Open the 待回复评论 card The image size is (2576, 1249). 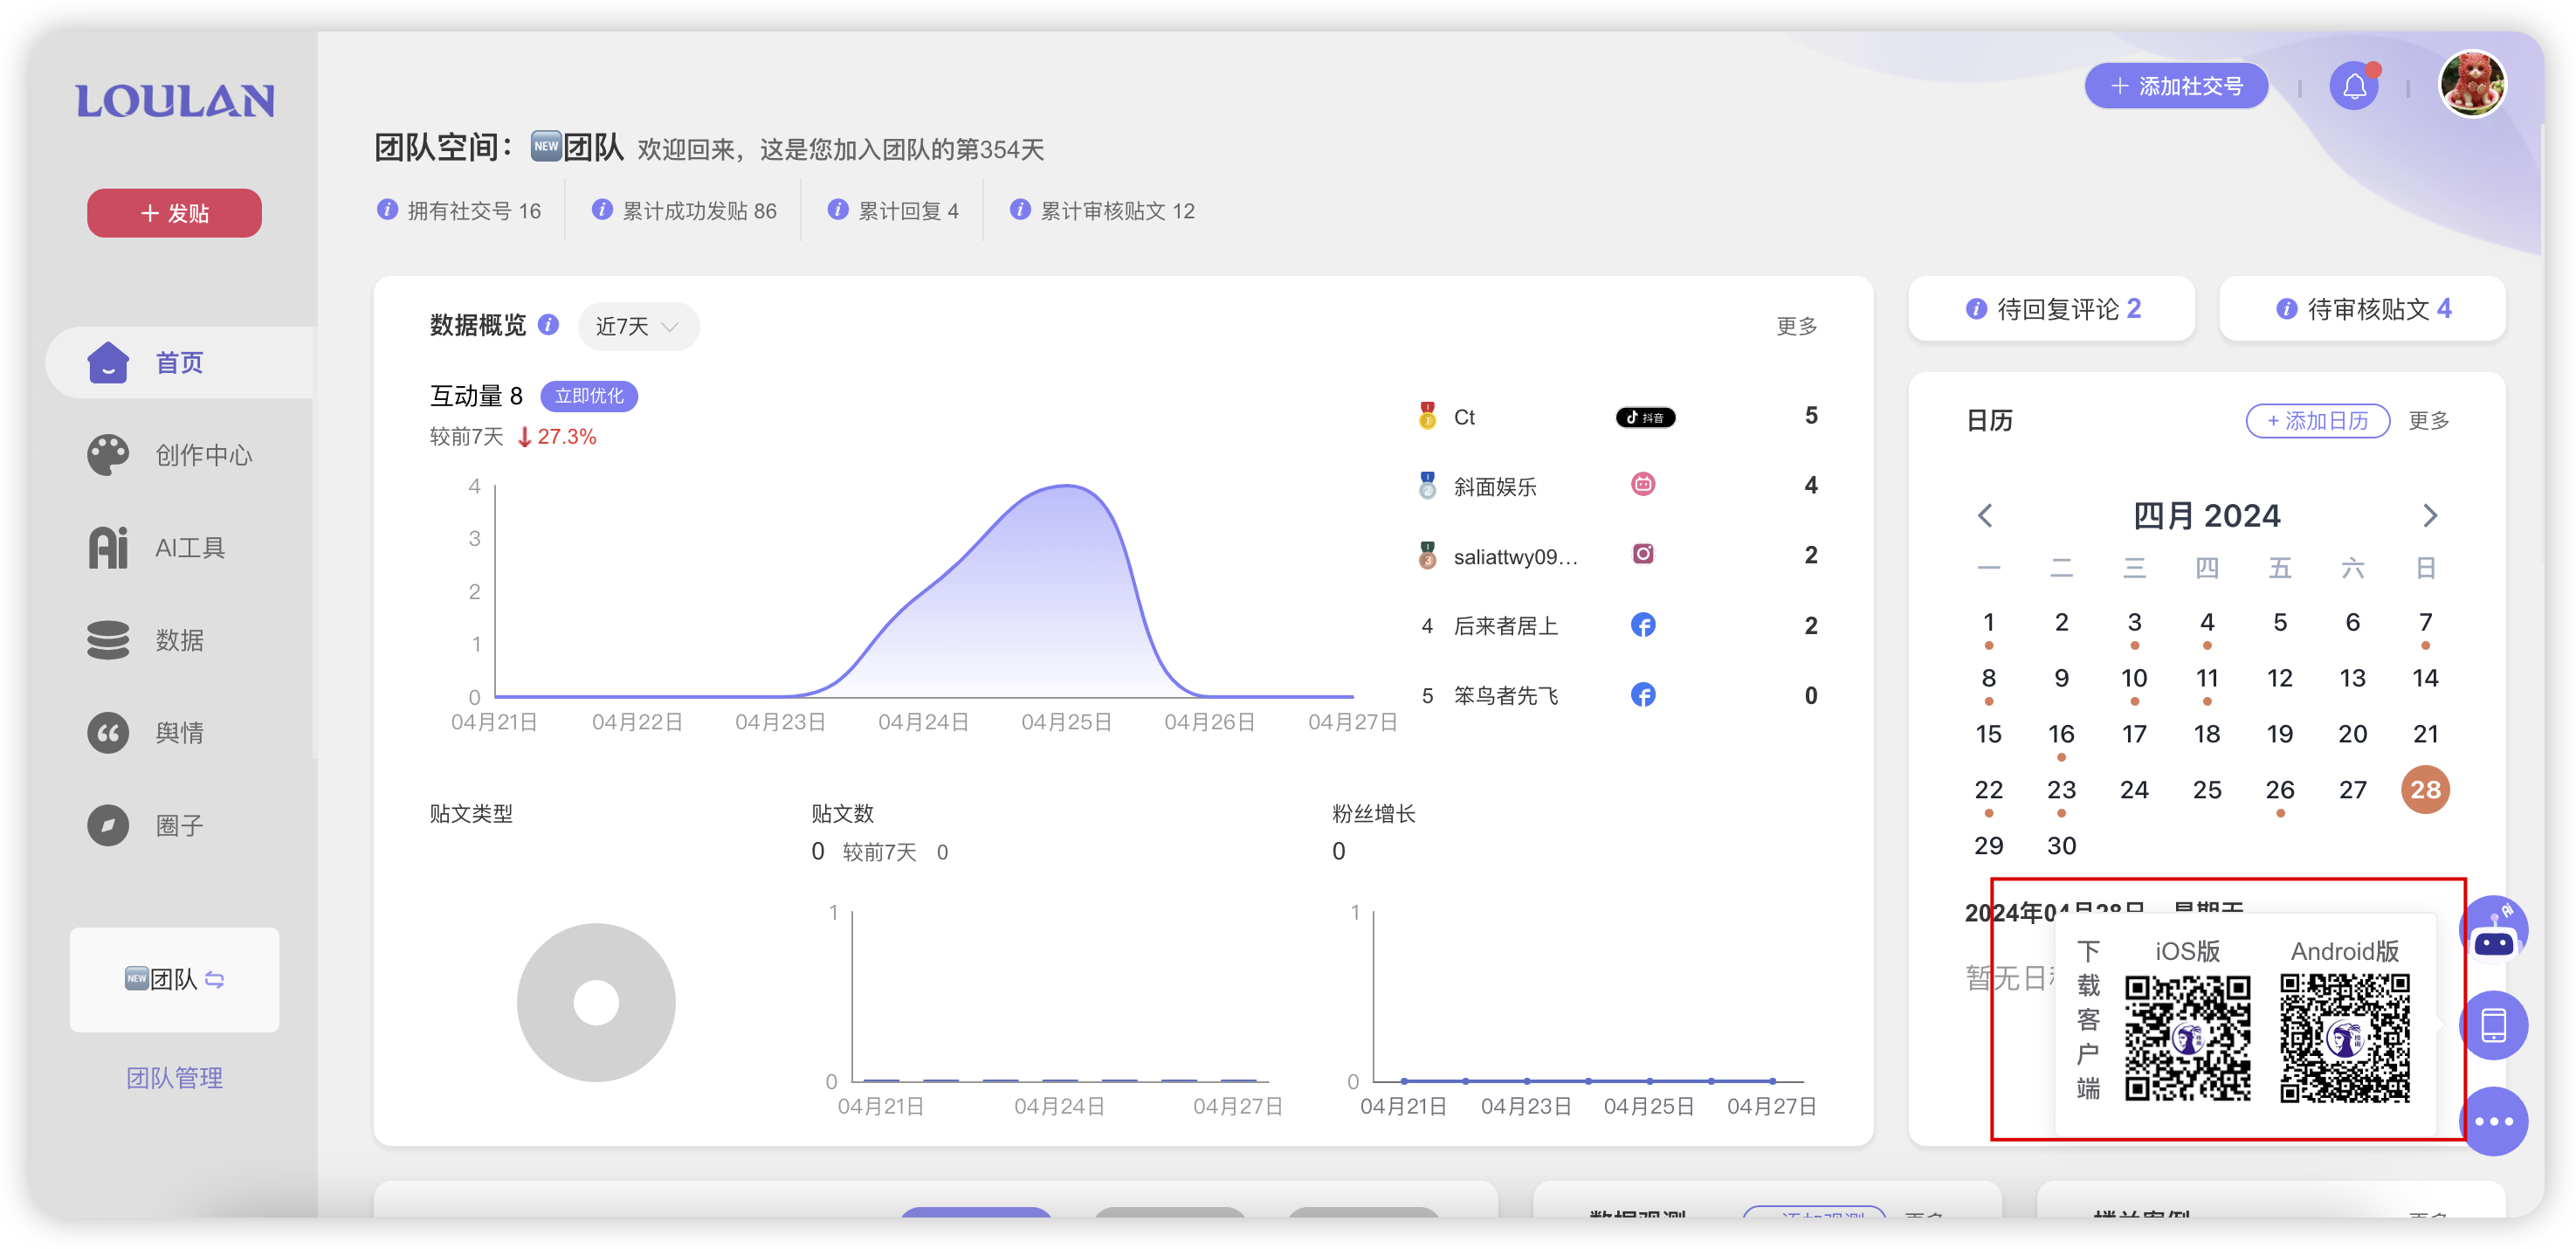point(2052,309)
